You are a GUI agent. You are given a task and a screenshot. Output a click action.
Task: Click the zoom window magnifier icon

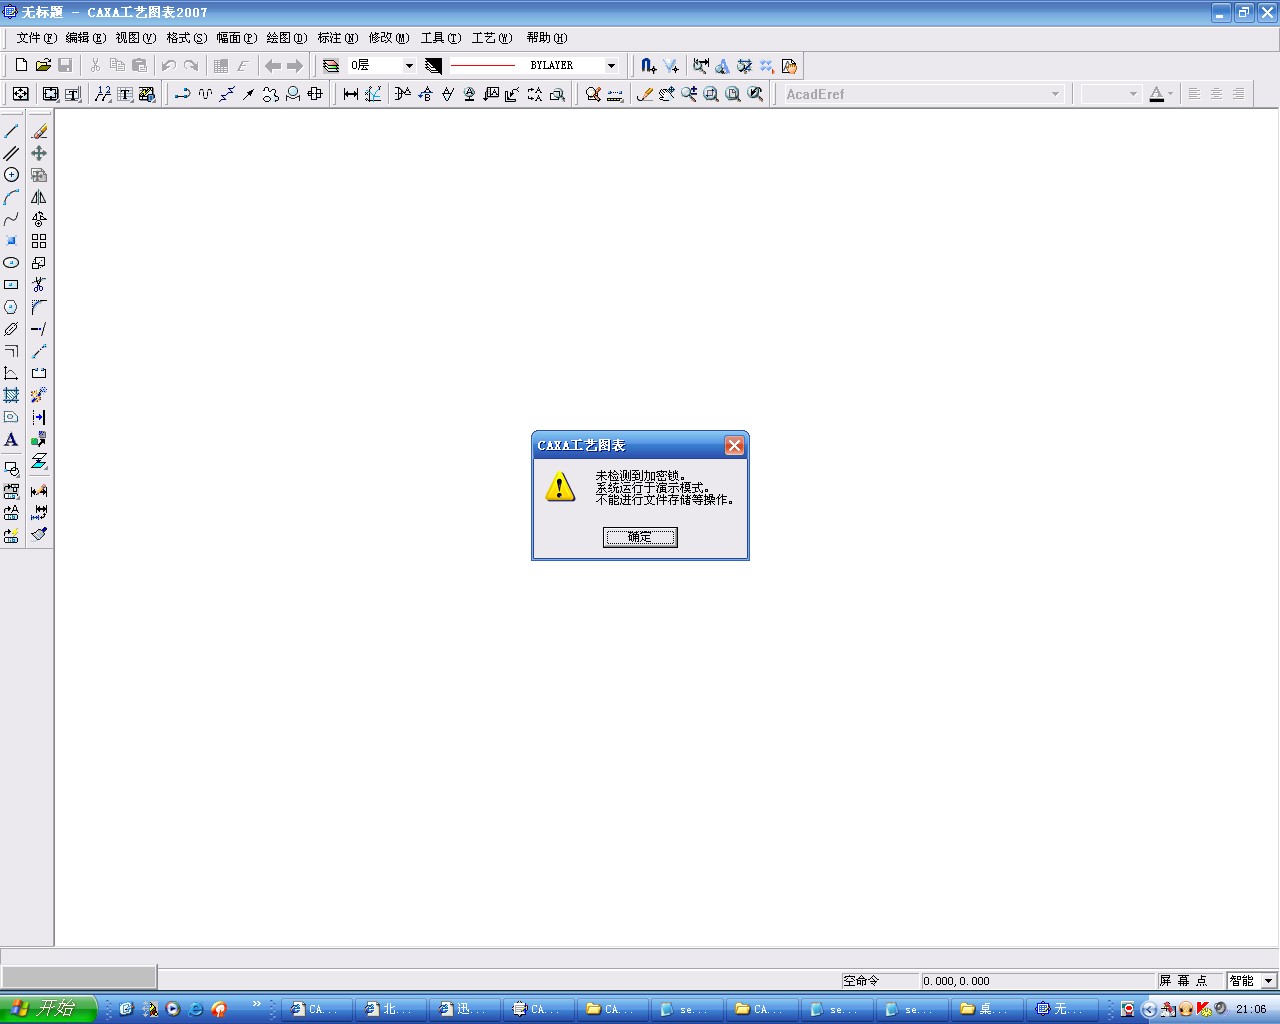[x=711, y=94]
